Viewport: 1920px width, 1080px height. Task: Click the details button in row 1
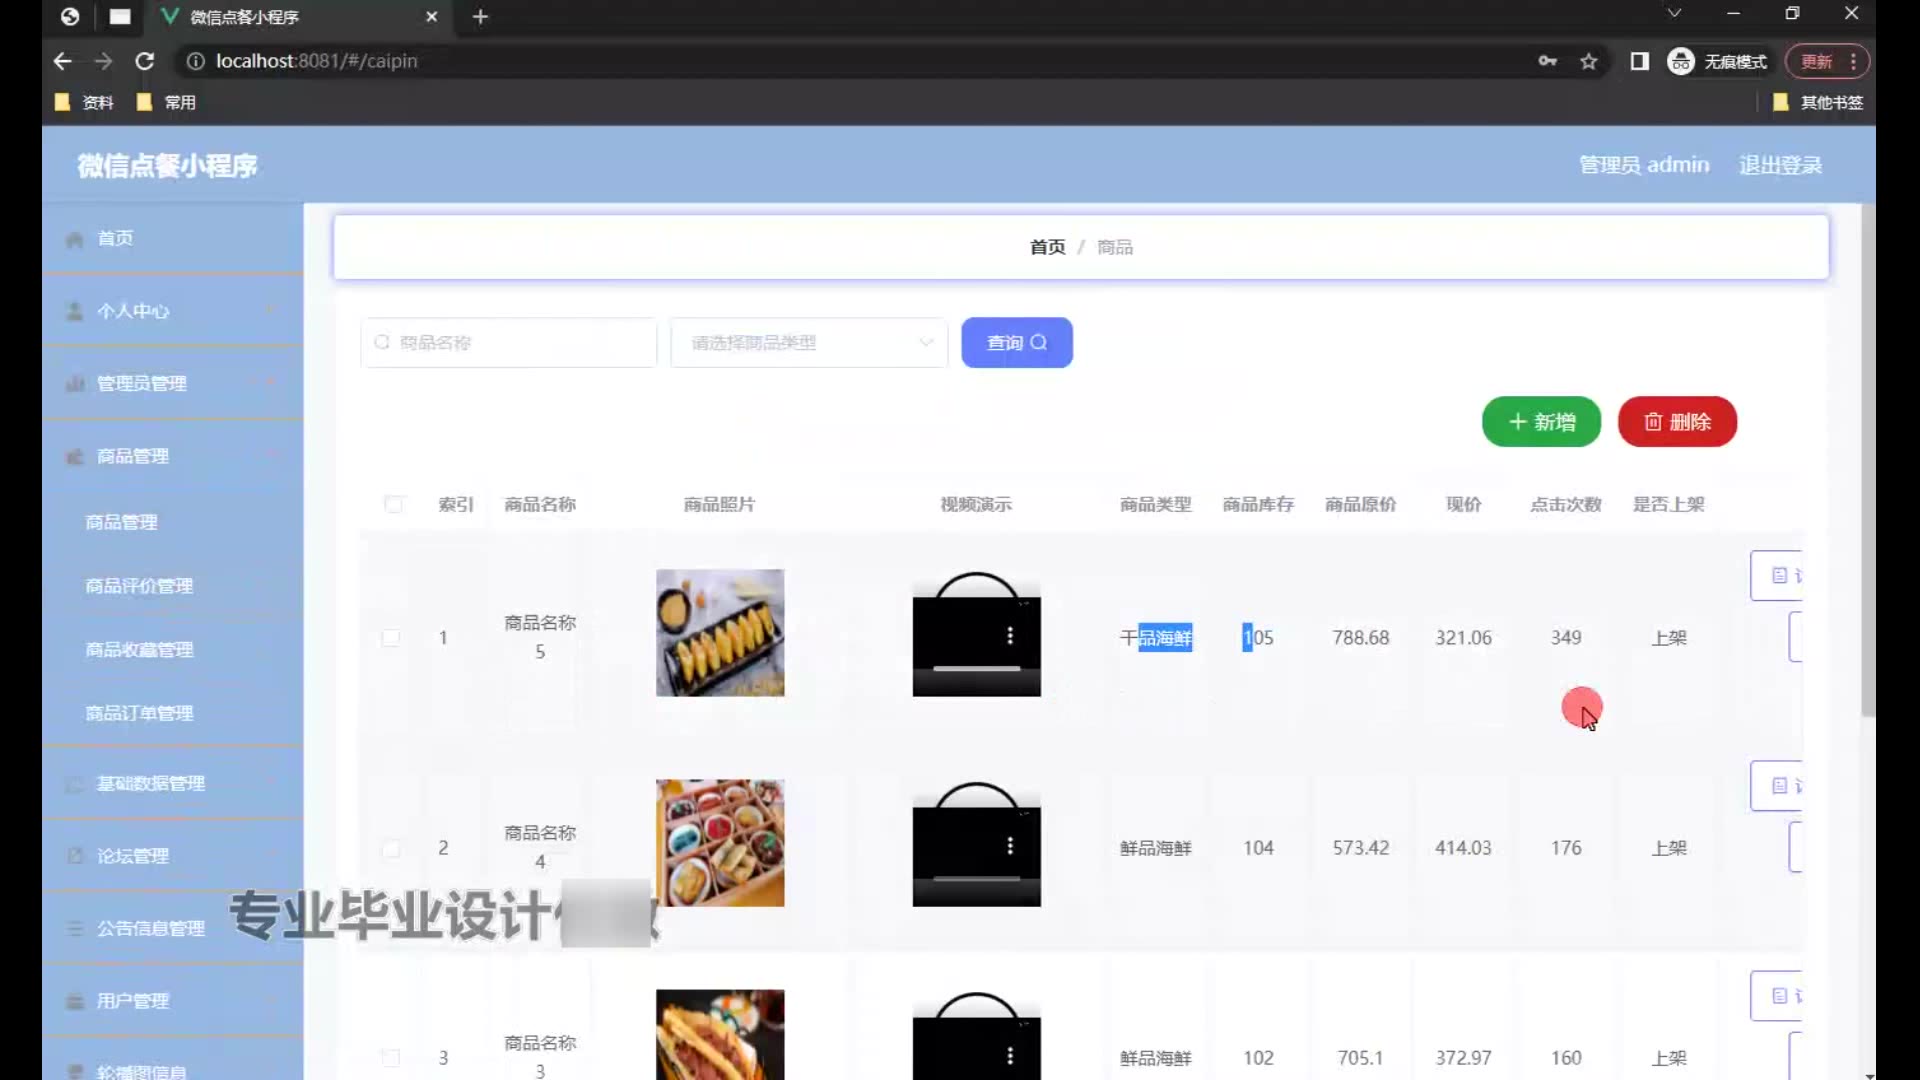pyautogui.click(x=1777, y=576)
